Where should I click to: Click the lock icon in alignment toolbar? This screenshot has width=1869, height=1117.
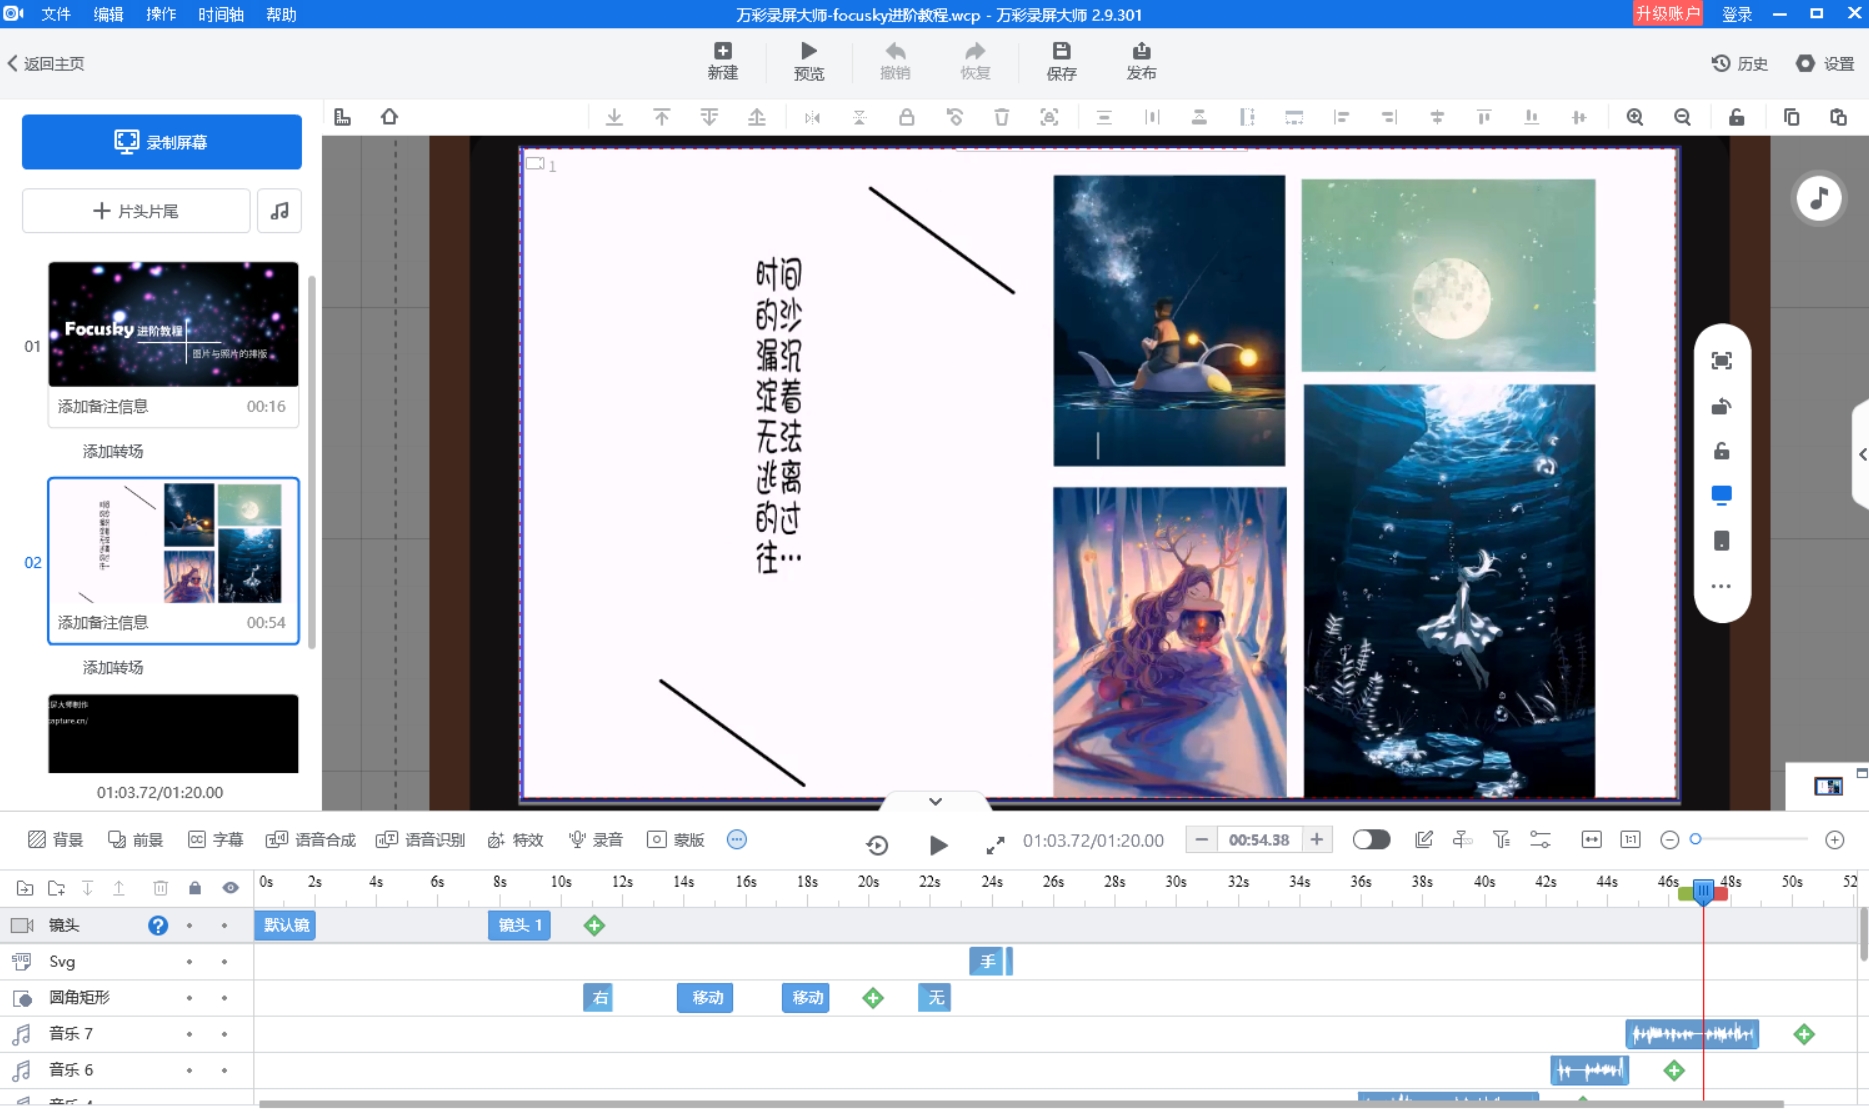click(x=906, y=117)
